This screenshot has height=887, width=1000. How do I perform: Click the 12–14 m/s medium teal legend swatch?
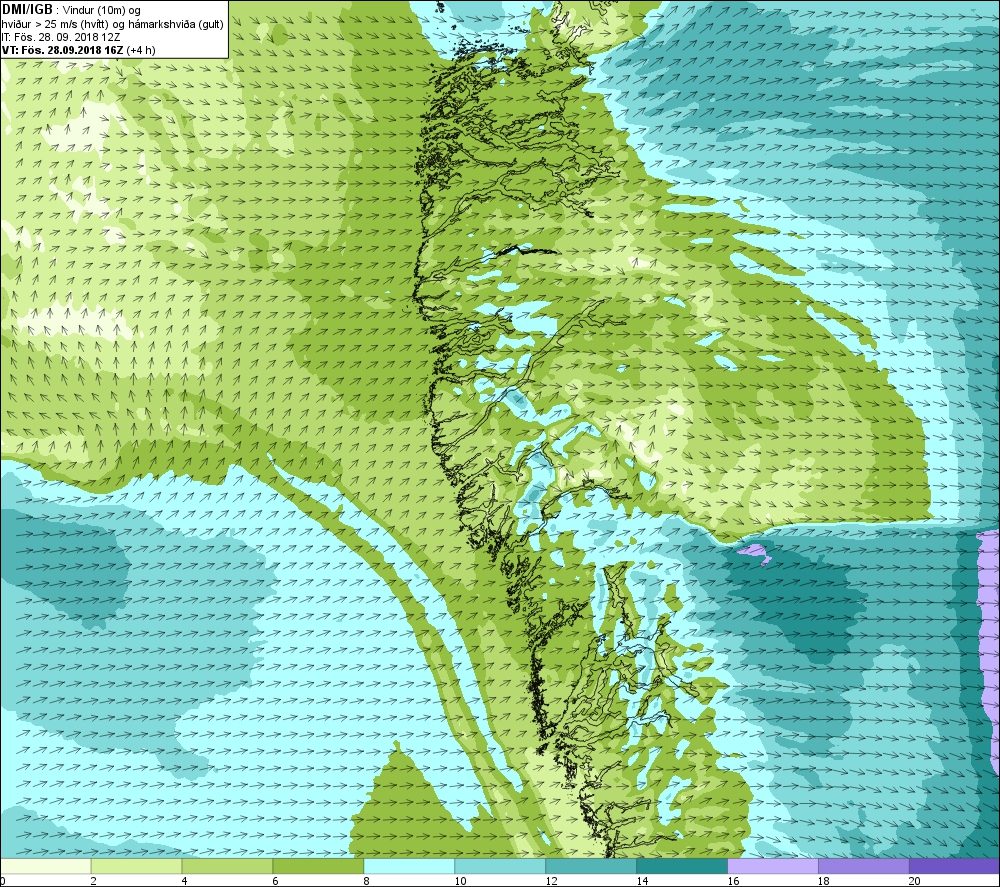coord(591,866)
